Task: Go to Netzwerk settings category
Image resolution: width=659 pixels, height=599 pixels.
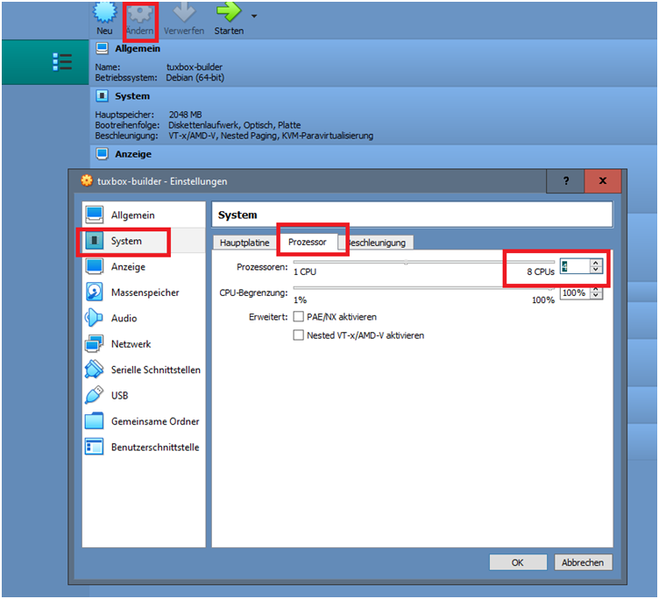Action: 131,344
